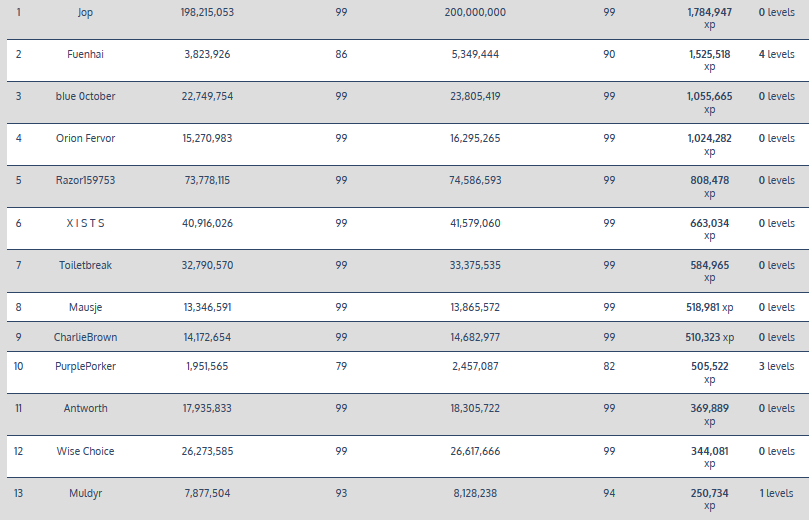
Task: Select Muldyr's 1 levels gained cell
Action: [x=776, y=493]
